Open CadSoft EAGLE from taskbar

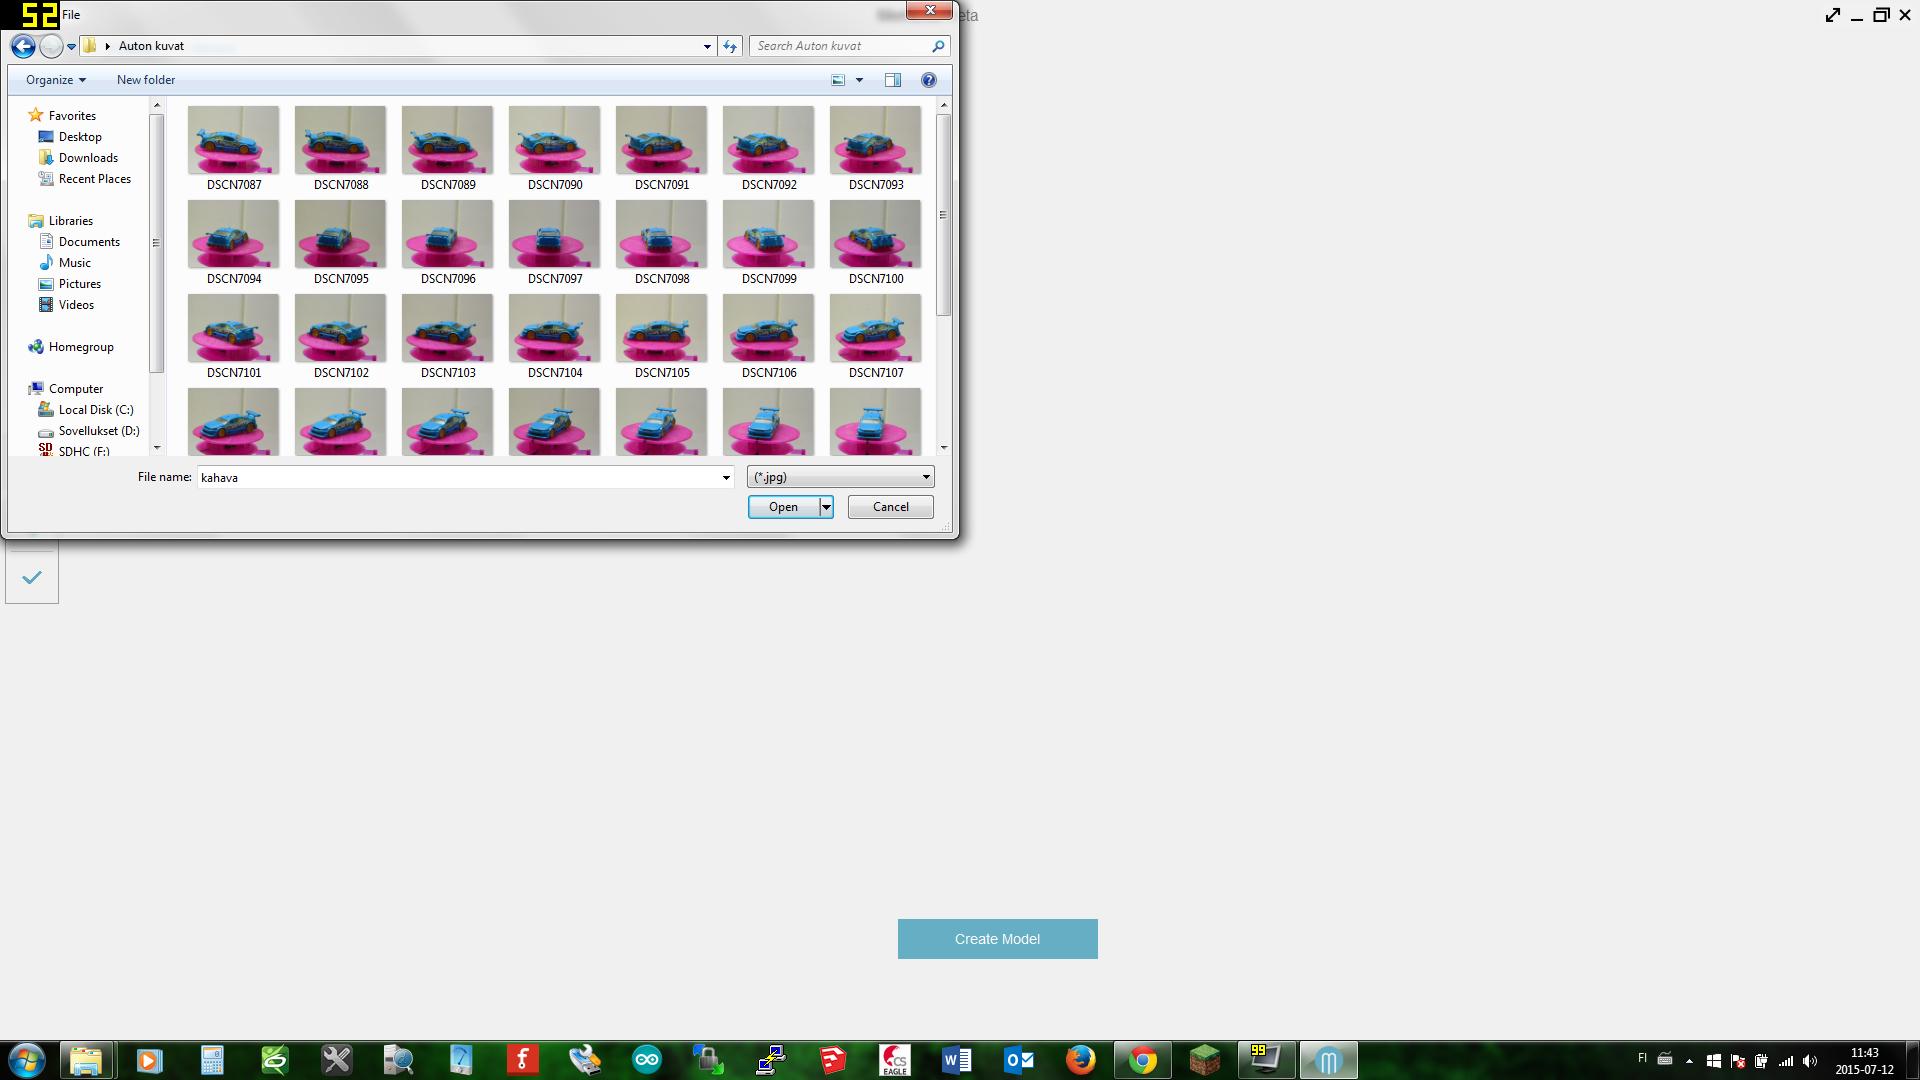coord(894,1060)
